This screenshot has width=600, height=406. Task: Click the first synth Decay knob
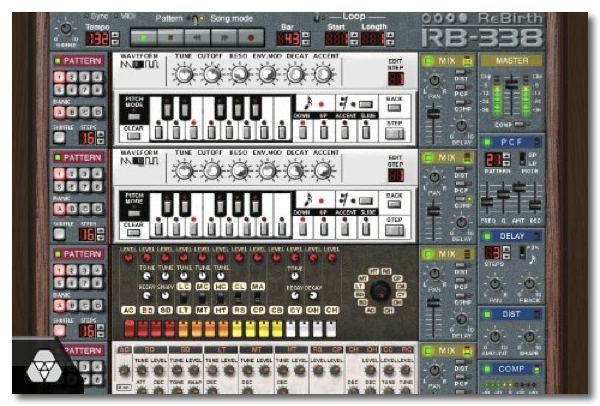tap(295, 74)
